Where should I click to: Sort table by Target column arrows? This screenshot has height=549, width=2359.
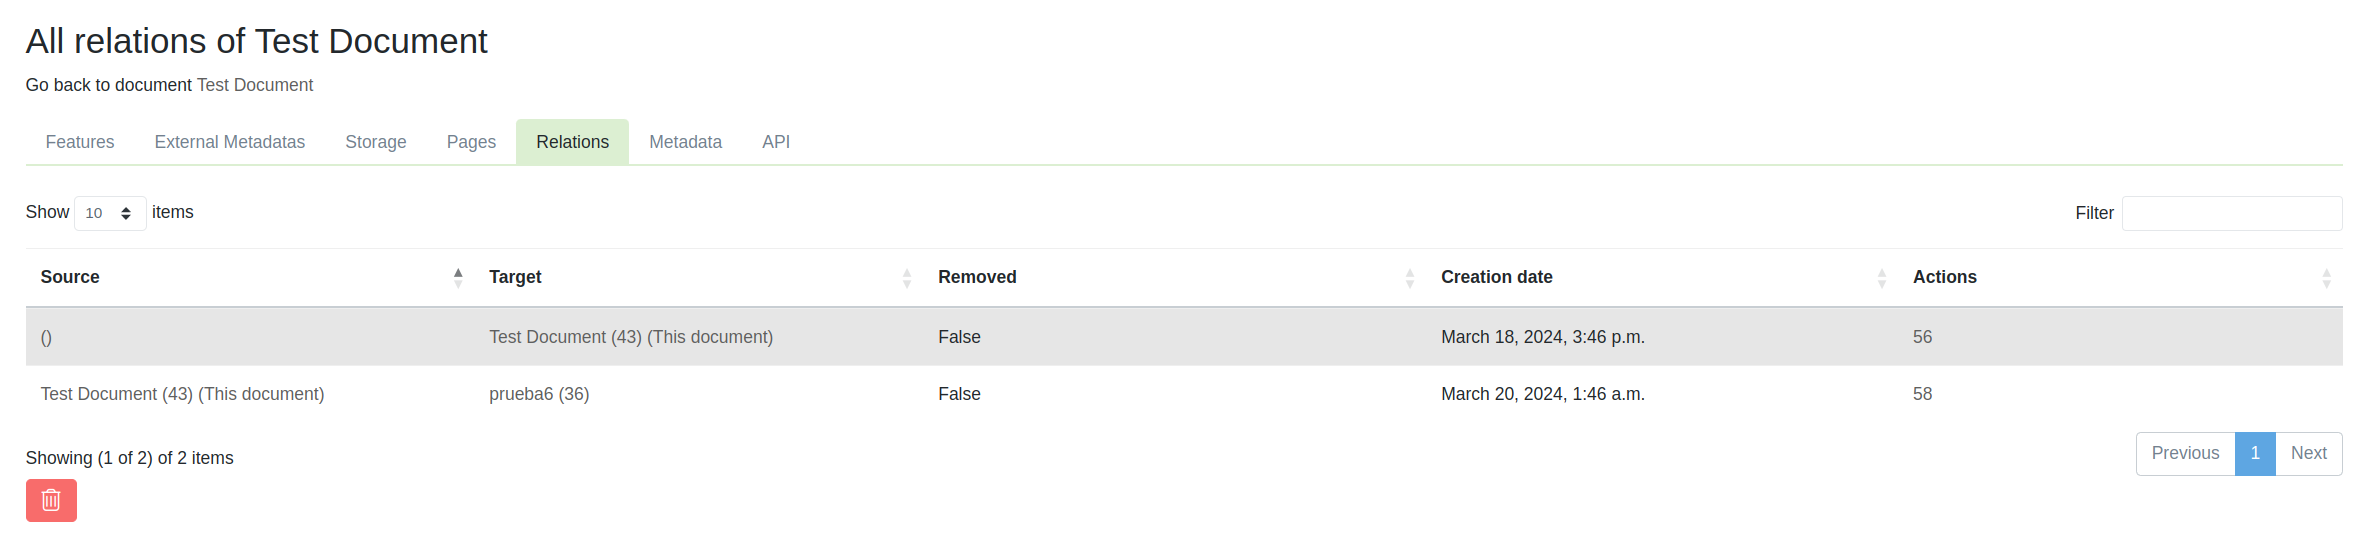(x=906, y=278)
